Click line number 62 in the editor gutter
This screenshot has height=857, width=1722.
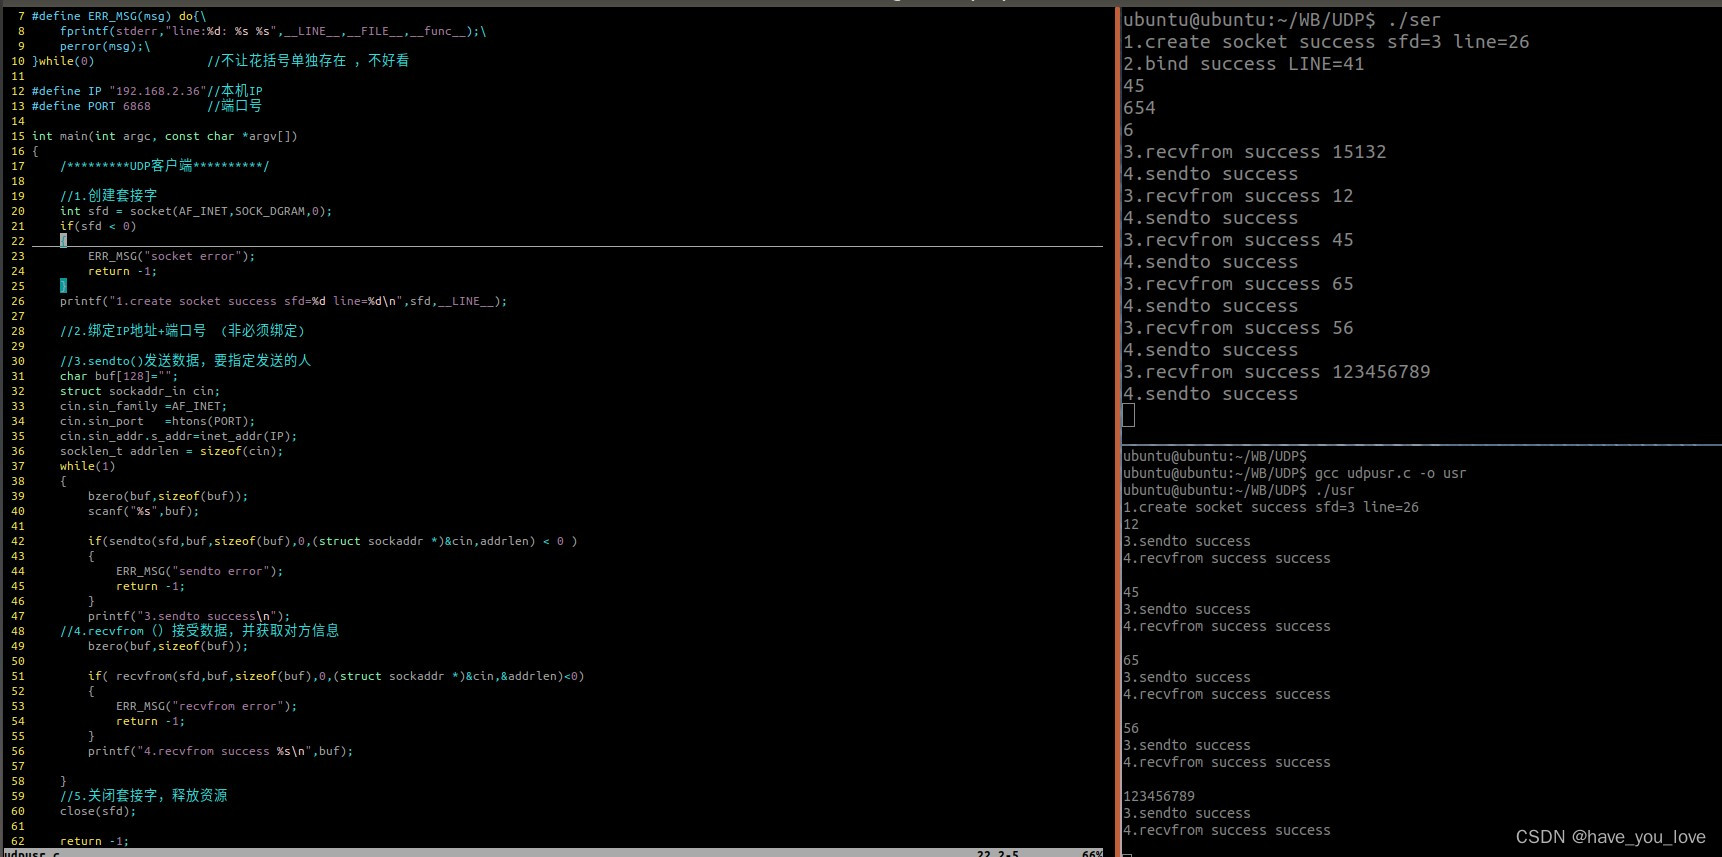coord(18,841)
